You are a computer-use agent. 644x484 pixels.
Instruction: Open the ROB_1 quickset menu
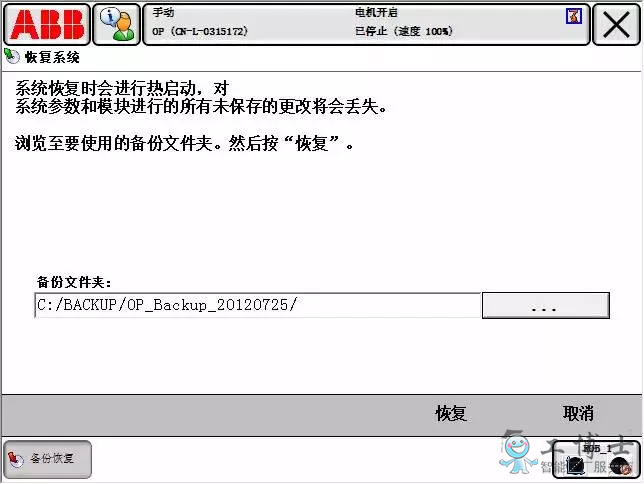[x=596, y=459]
